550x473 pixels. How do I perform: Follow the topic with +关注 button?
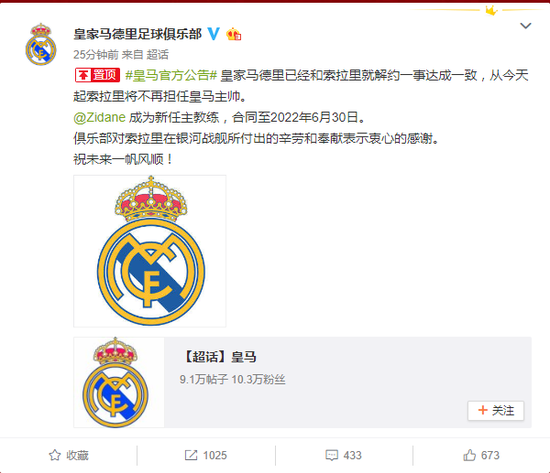496,411
